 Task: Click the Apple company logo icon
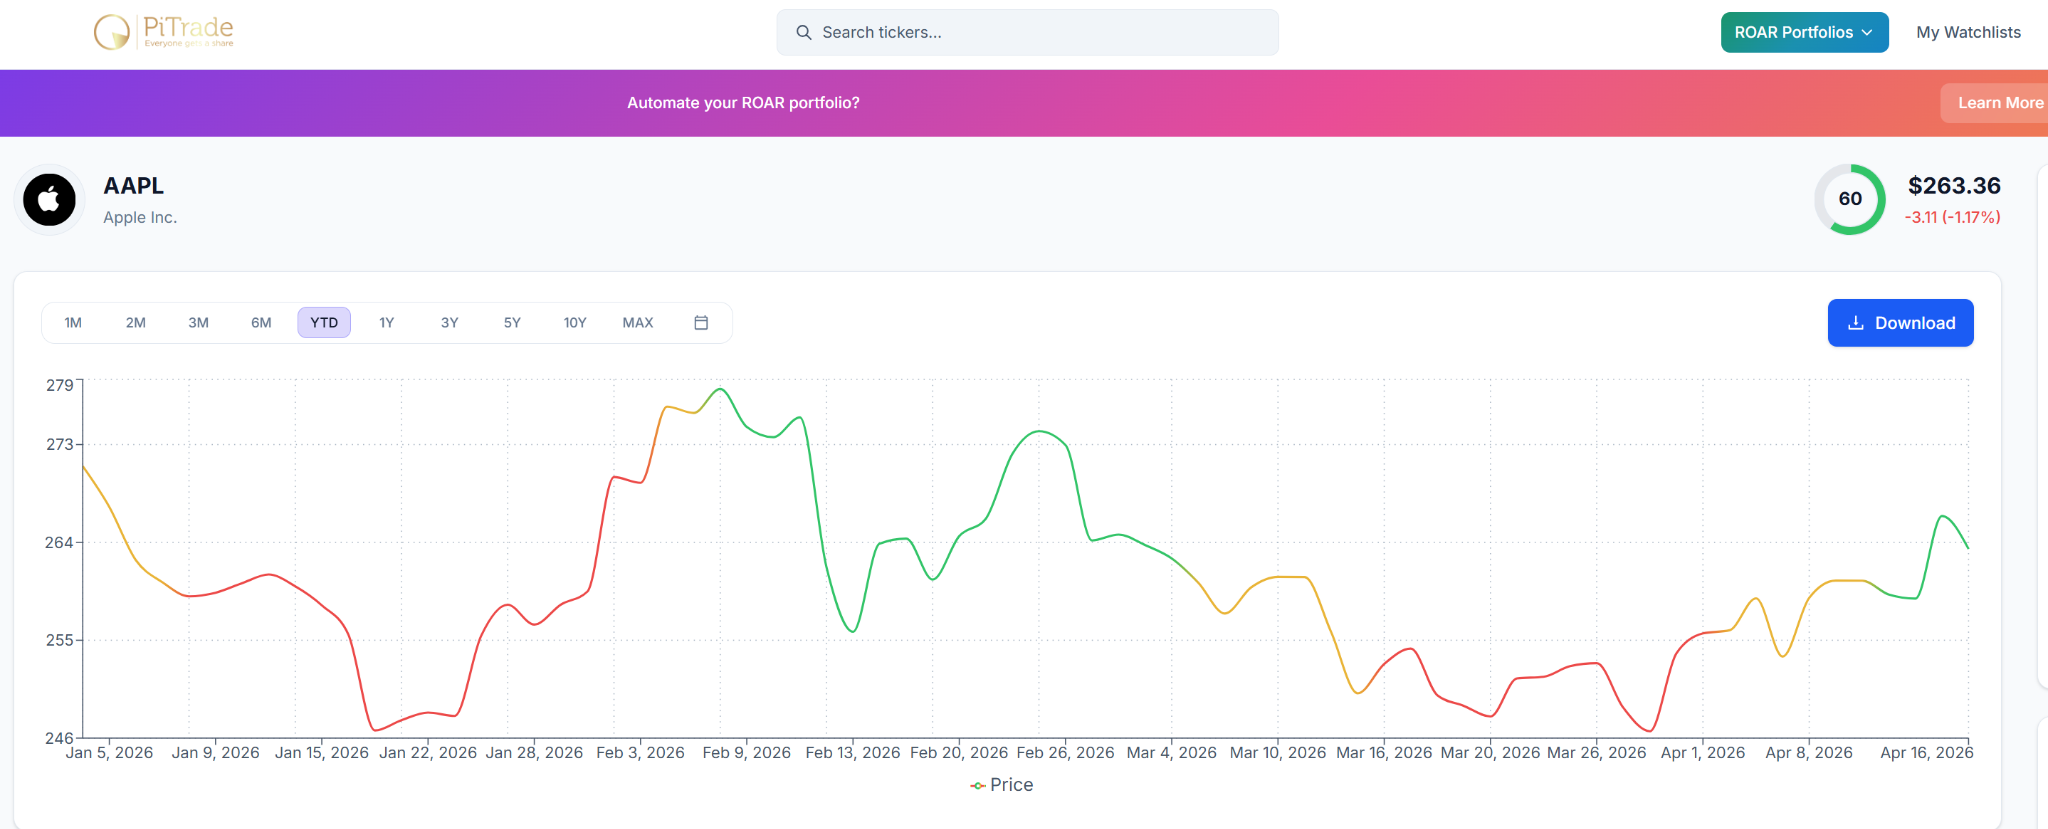49,200
